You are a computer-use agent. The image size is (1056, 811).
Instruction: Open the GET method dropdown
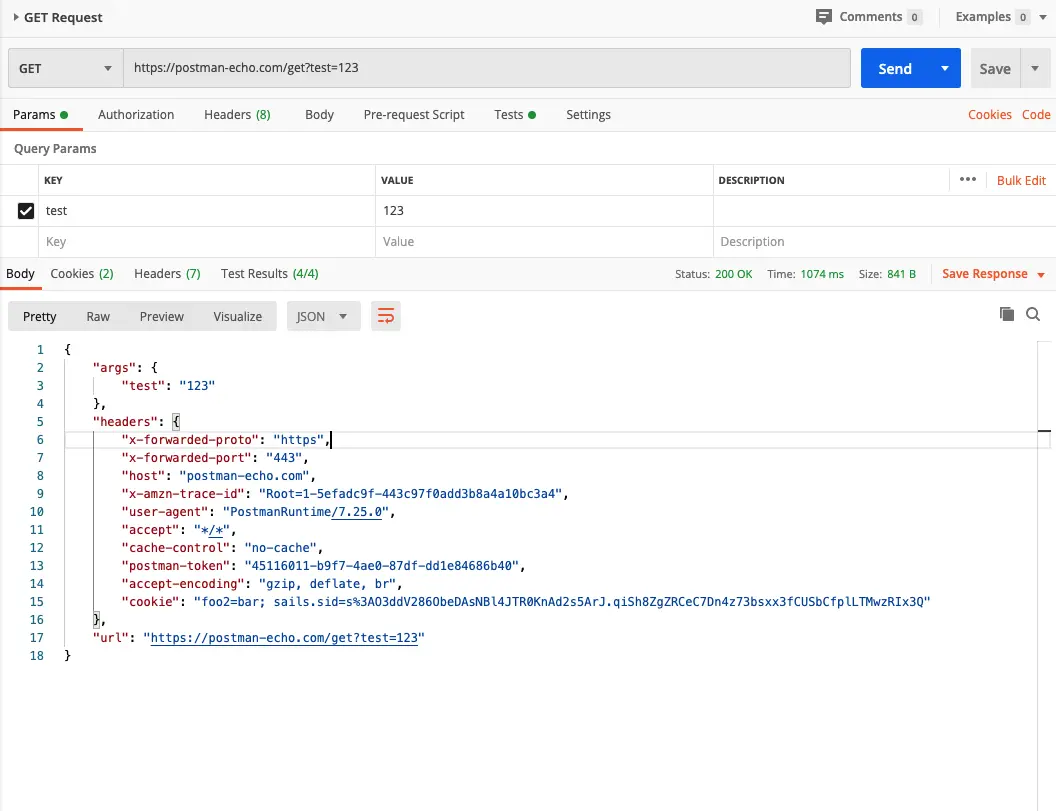click(65, 68)
